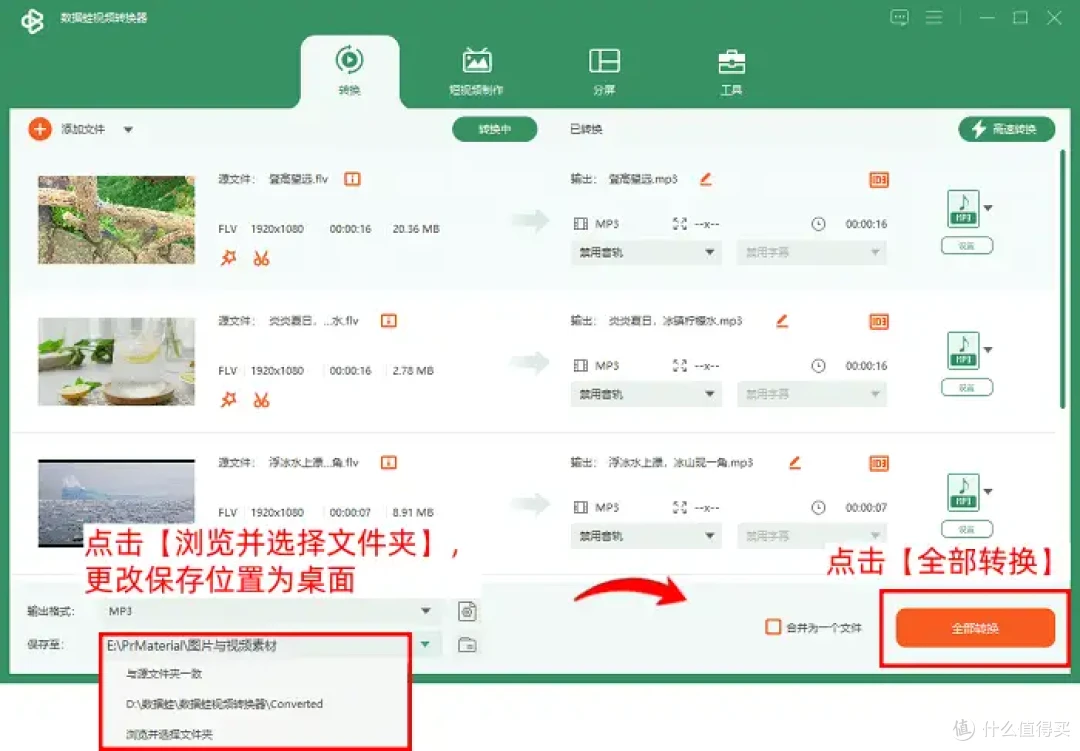This screenshot has width=1080, height=751.
Task: Open the hamburger menu in title bar
Action: 934,17
